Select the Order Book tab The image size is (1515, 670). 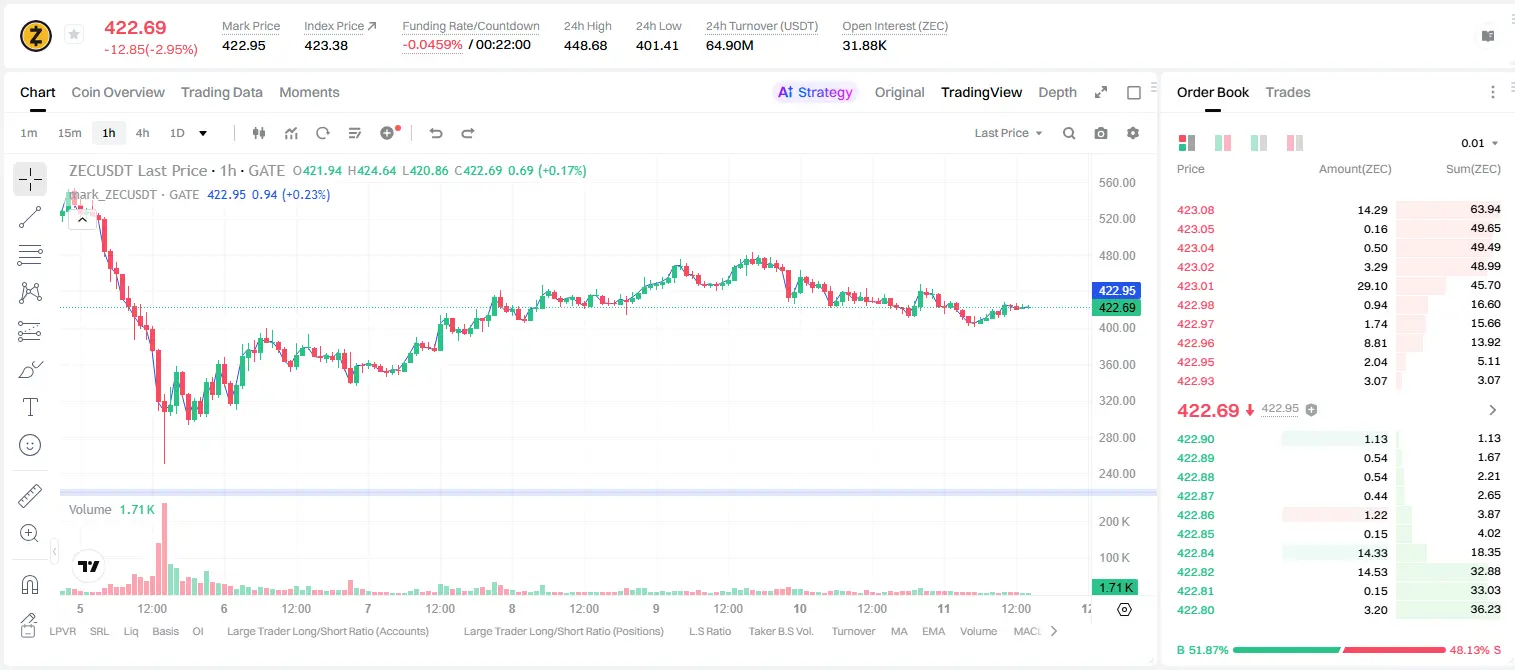pyautogui.click(x=1213, y=92)
